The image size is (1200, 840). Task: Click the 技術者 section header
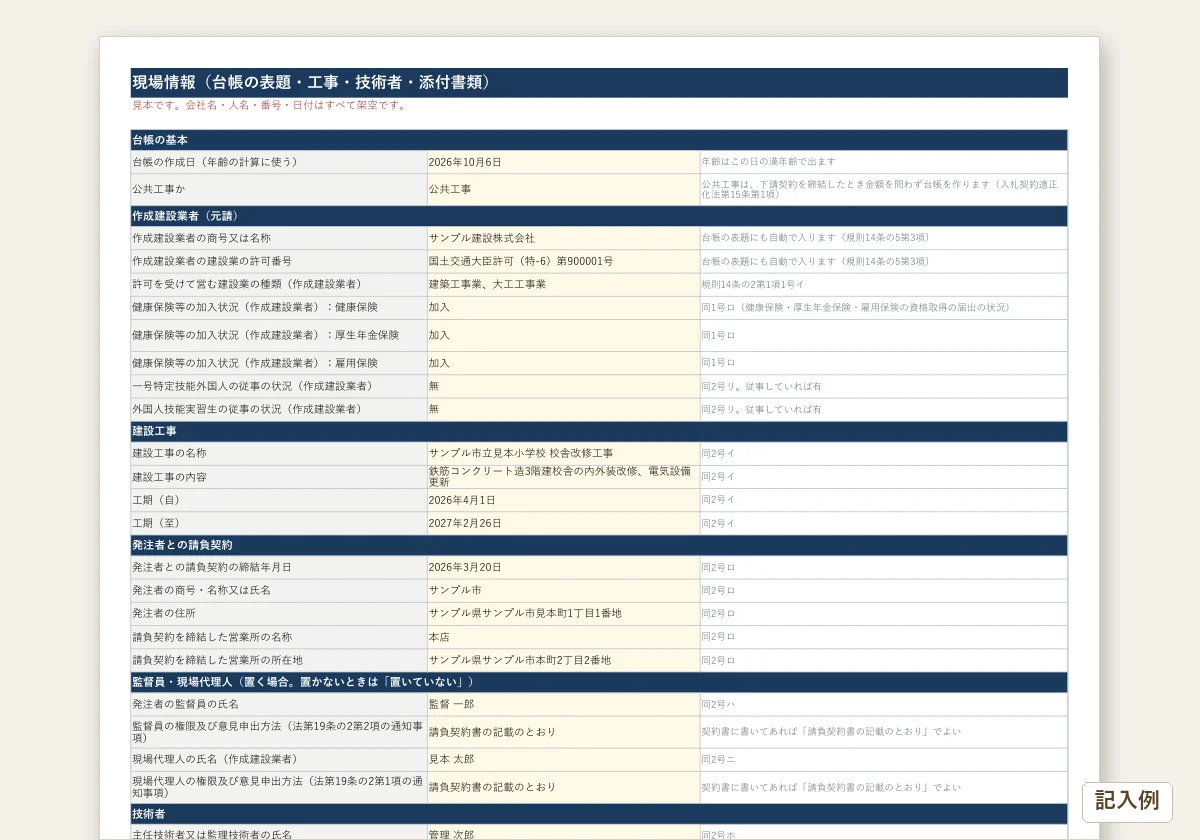pyautogui.click(x=599, y=814)
